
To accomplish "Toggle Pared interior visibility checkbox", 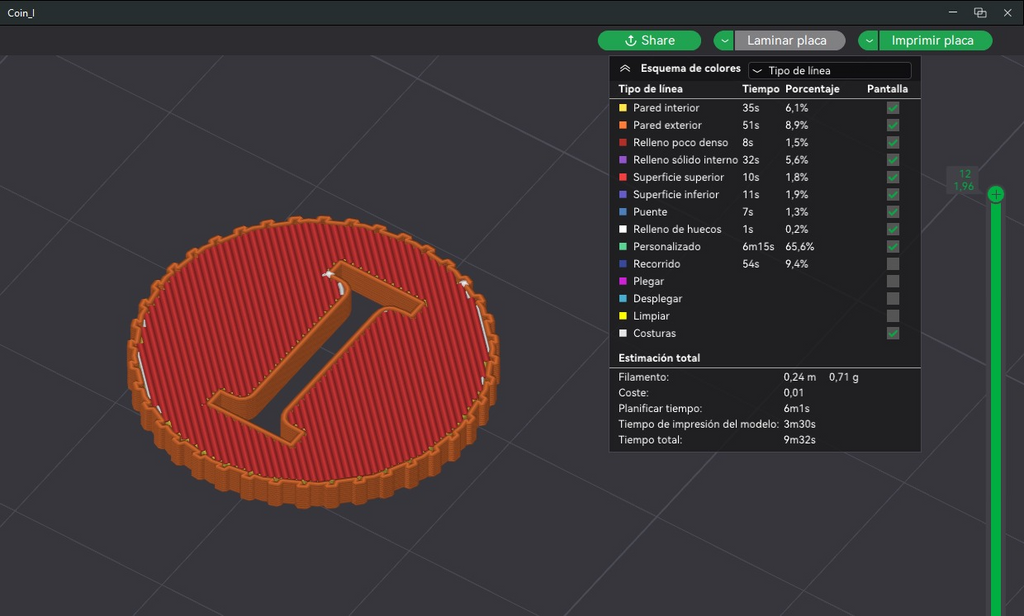I will click(893, 108).
